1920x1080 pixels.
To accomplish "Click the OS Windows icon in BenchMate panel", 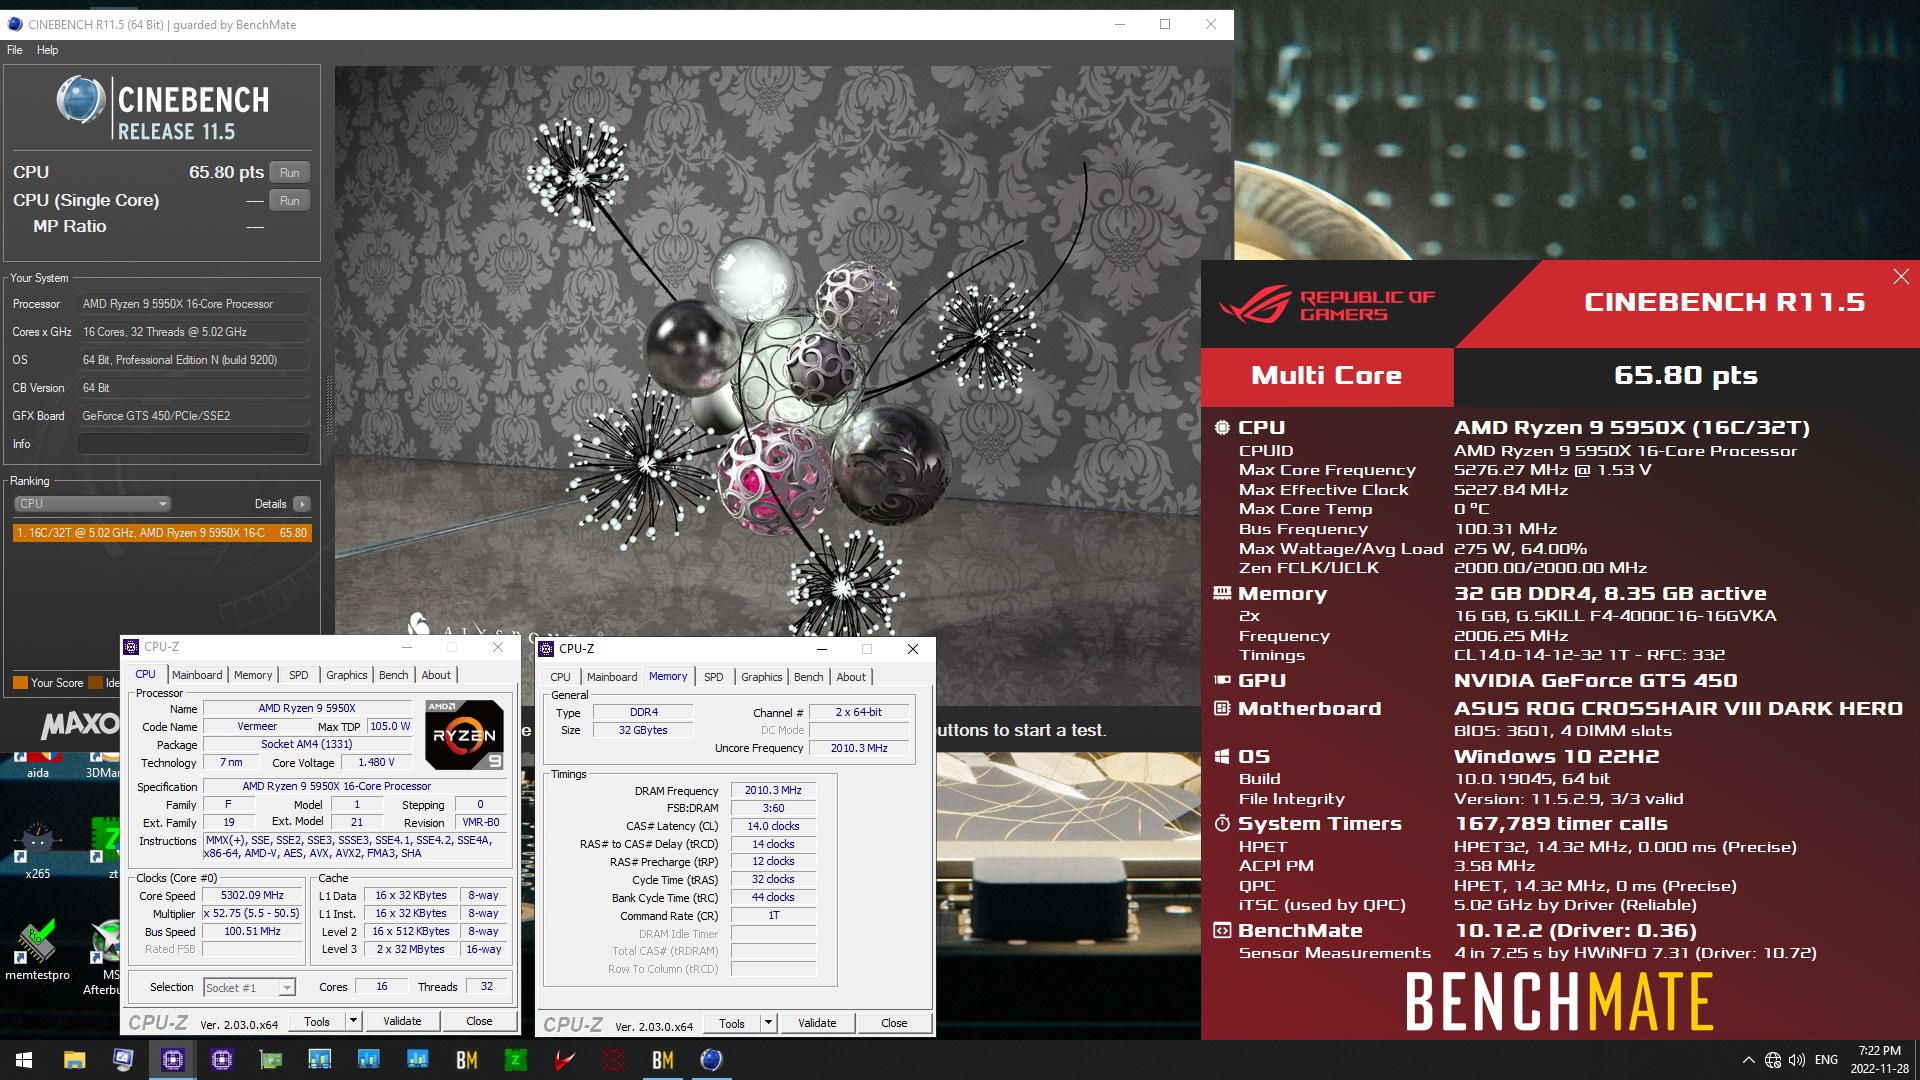I will 1222,757.
